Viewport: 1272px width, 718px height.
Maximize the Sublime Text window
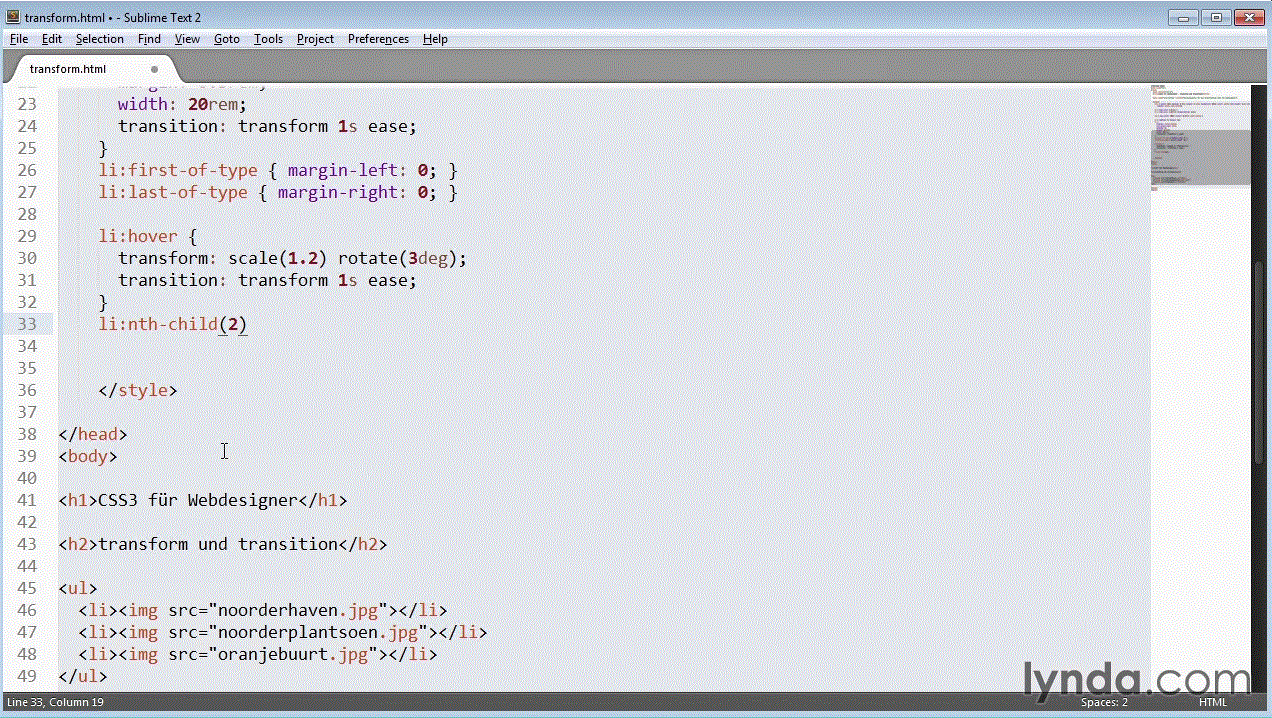click(1215, 16)
